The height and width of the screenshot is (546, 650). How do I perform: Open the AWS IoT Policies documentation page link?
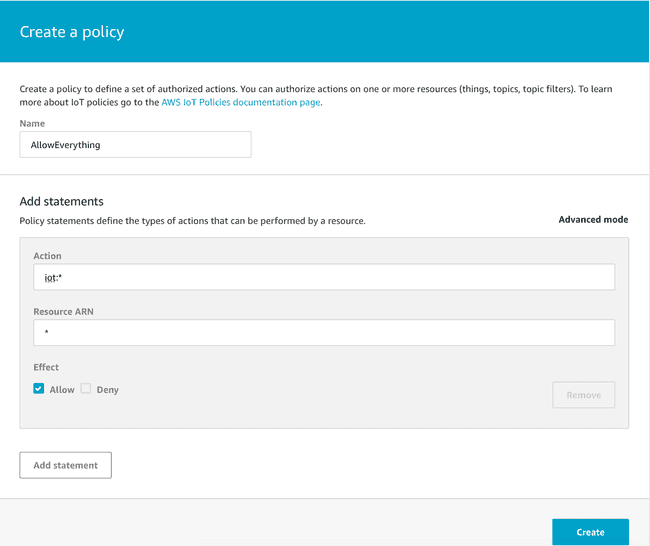[241, 102]
